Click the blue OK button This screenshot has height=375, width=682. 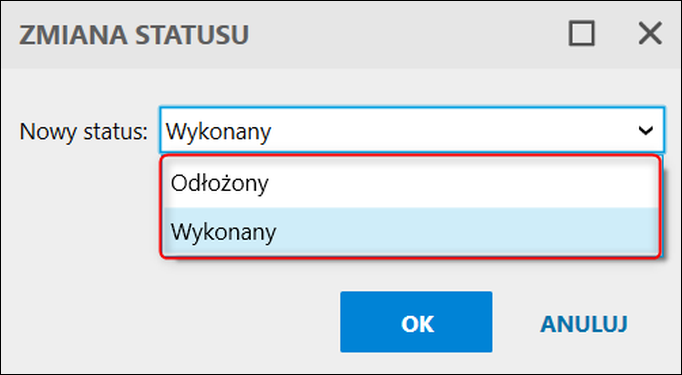point(416,322)
